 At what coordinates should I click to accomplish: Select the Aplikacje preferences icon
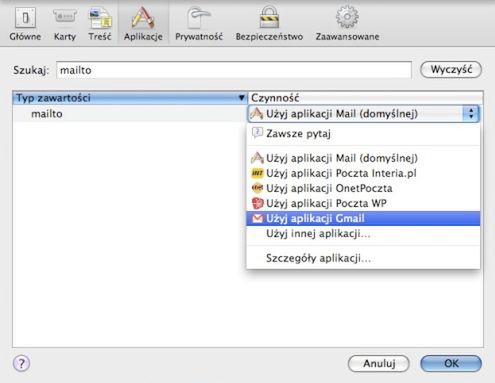point(143,17)
